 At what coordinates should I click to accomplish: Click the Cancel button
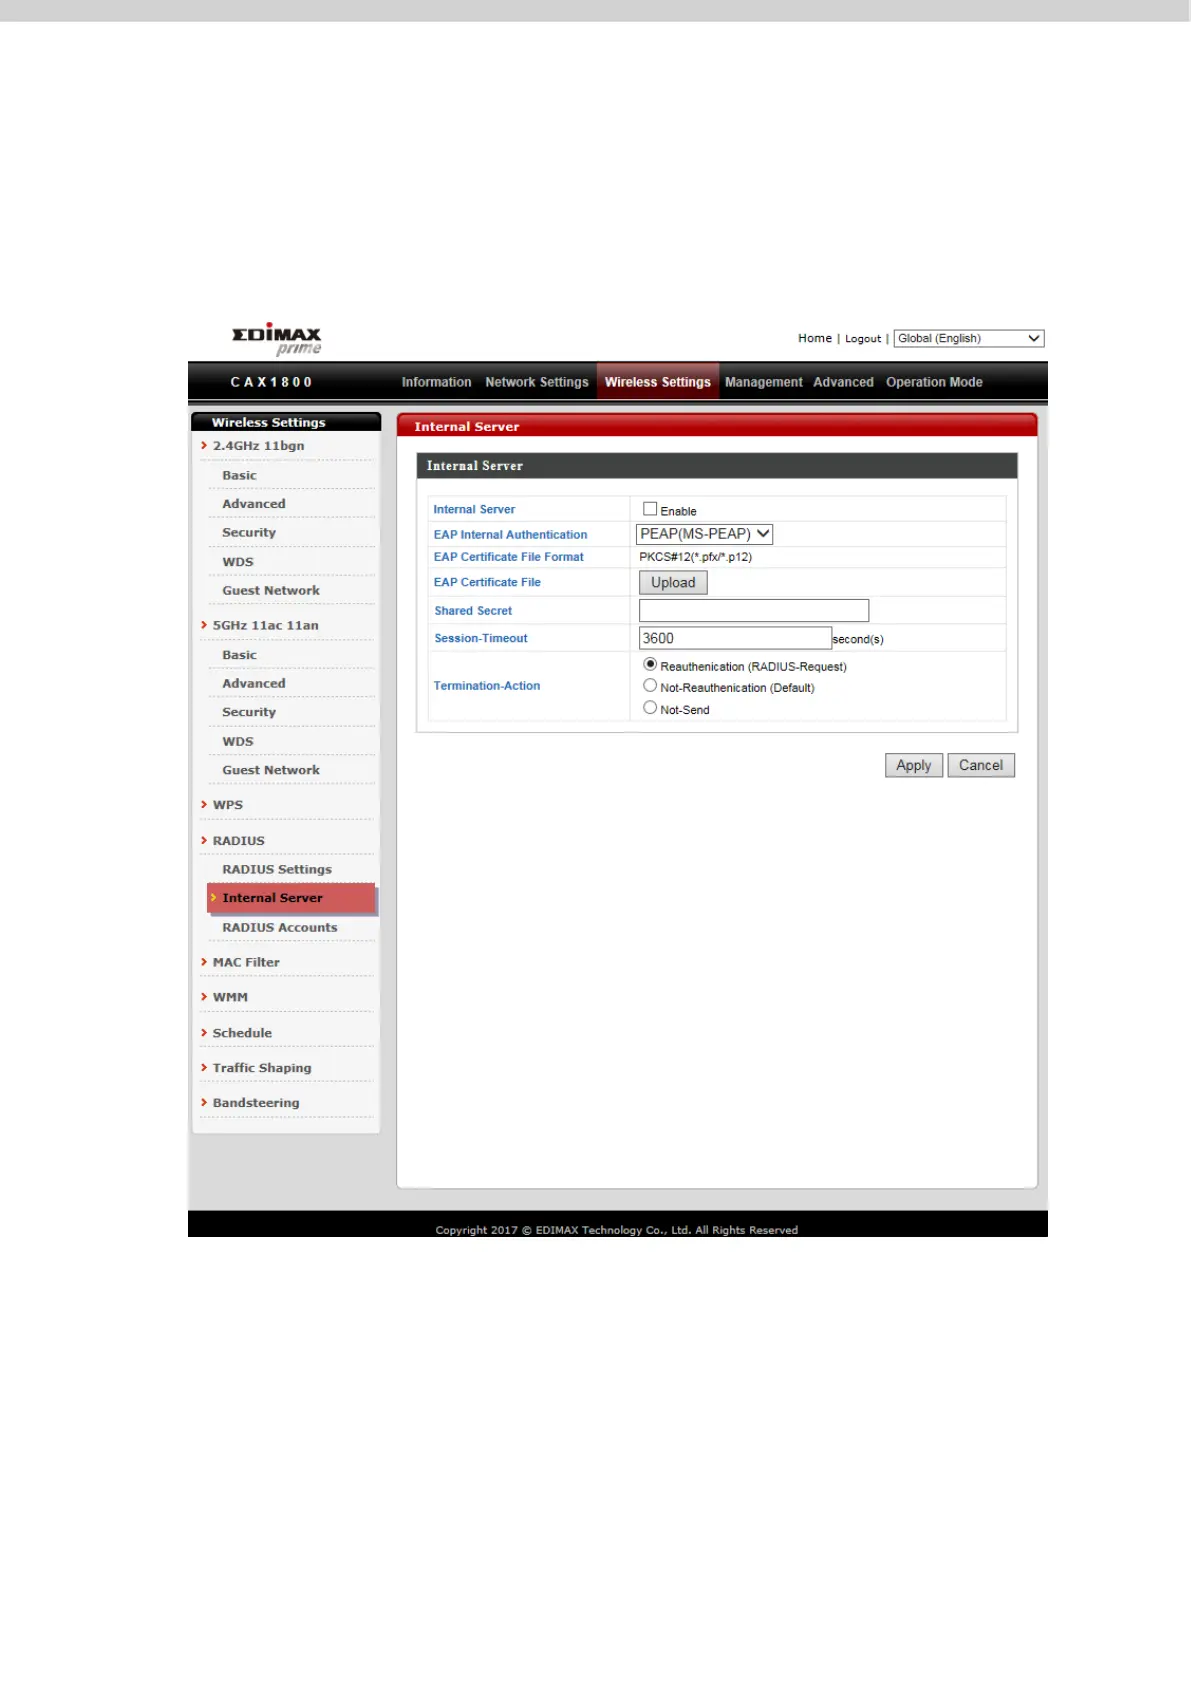pyautogui.click(x=981, y=765)
